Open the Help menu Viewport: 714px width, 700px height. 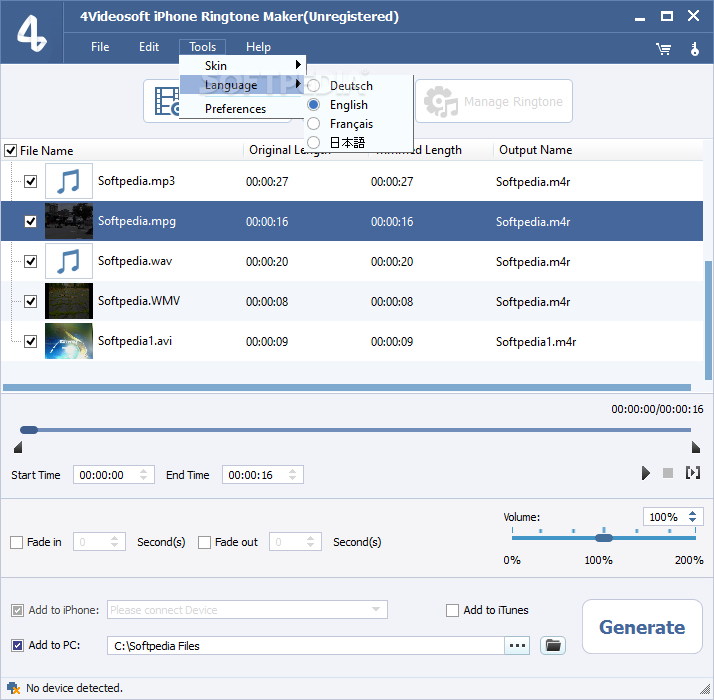point(258,47)
